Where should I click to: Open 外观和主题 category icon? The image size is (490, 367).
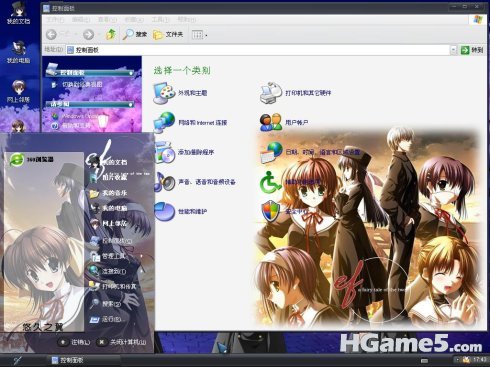coord(164,93)
